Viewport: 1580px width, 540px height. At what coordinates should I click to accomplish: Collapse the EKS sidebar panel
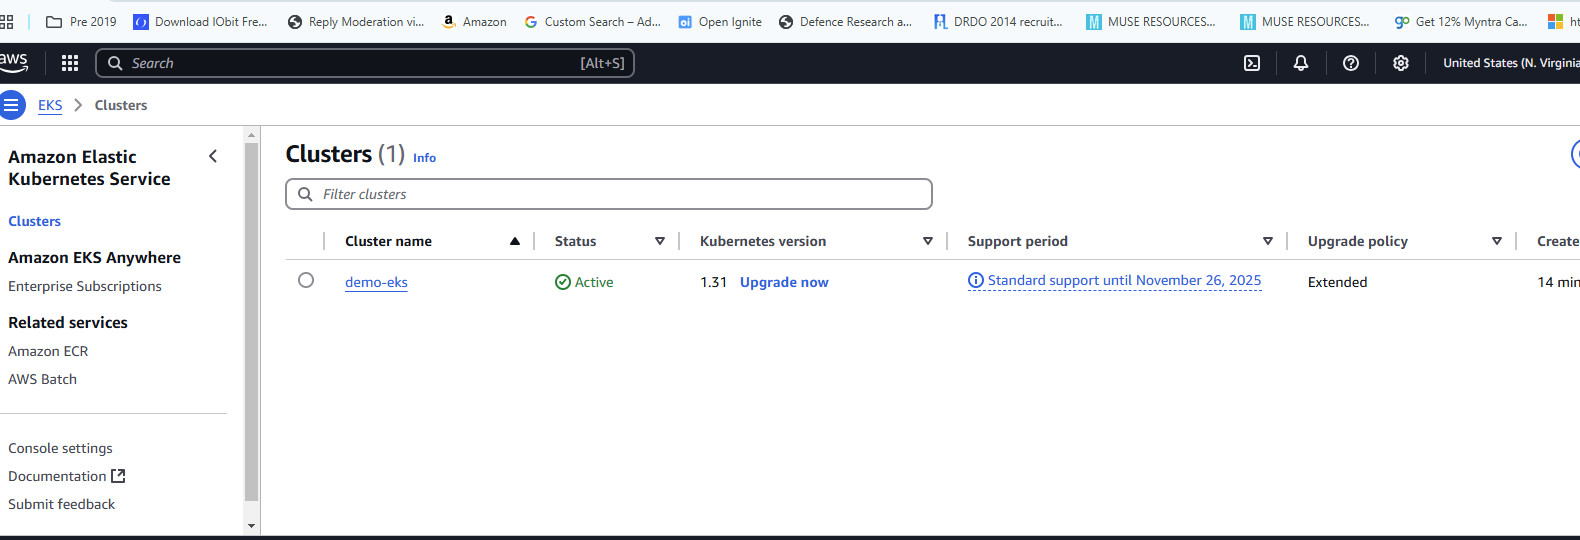(213, 156)
